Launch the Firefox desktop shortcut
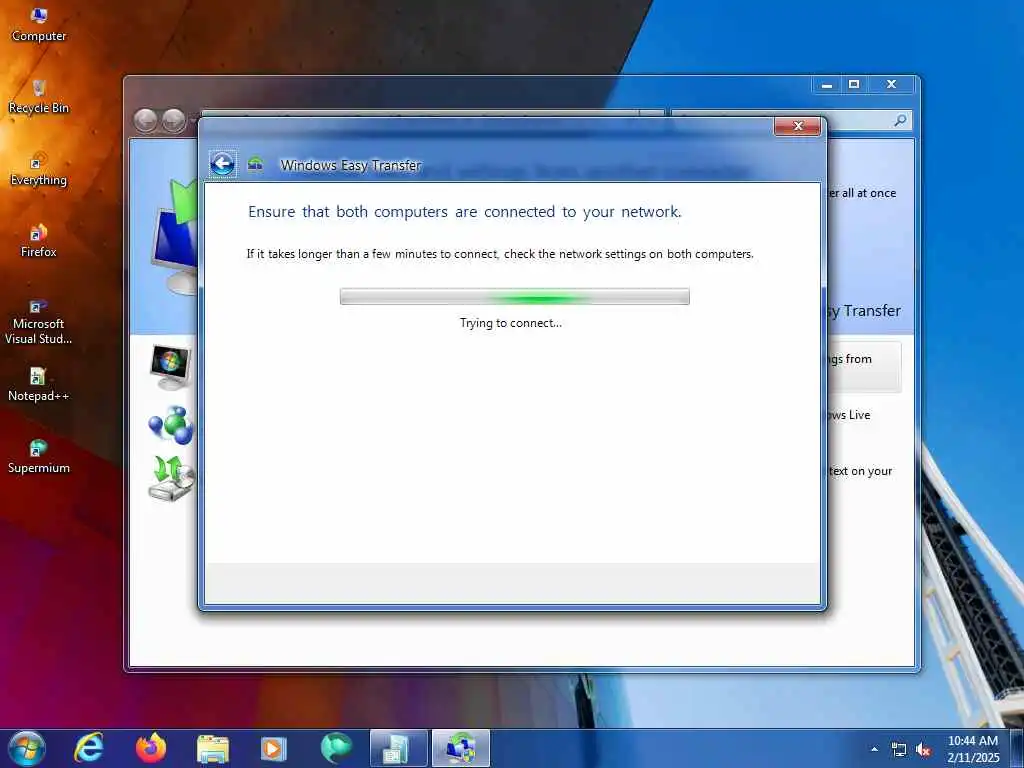Image resolution: width=1024 pixels, height=768 pixels. tap(39, 241)
